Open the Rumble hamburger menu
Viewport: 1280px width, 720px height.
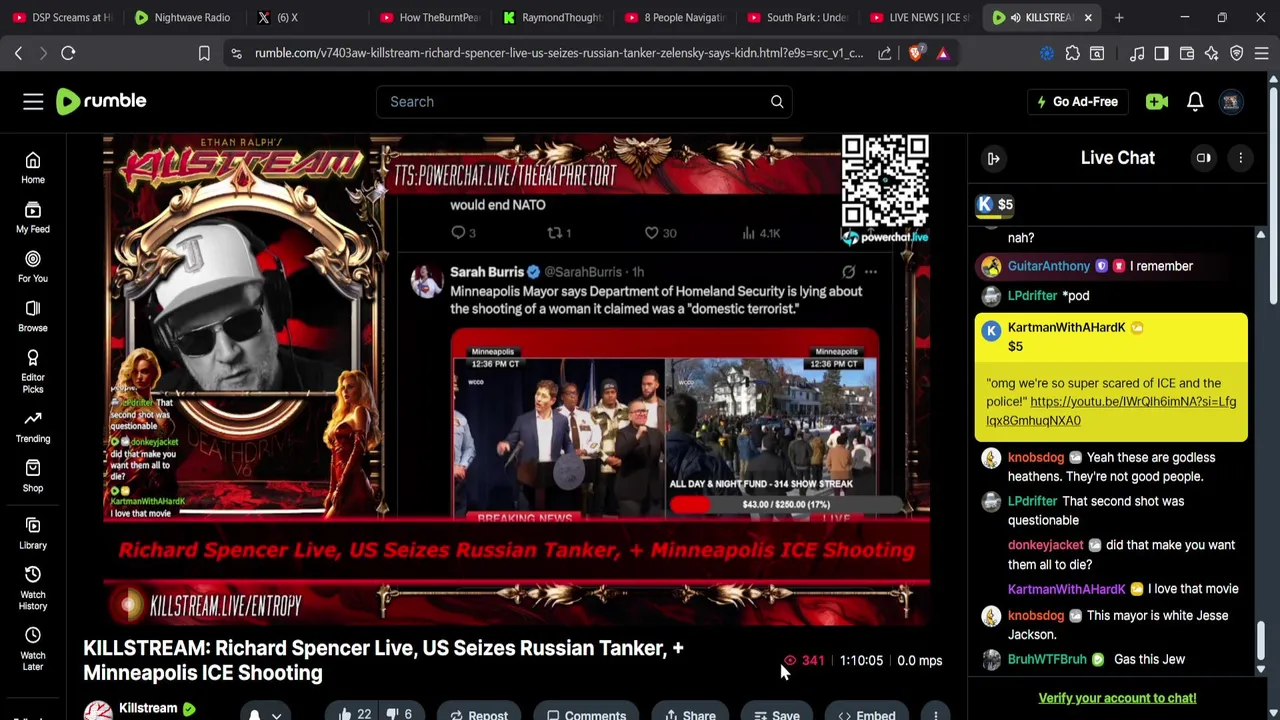[x=33, y=101]
